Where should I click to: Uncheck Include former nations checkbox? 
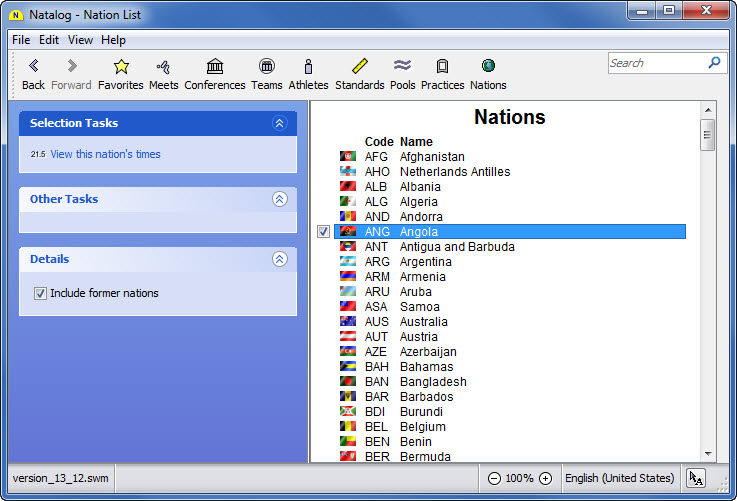[41, 294]
